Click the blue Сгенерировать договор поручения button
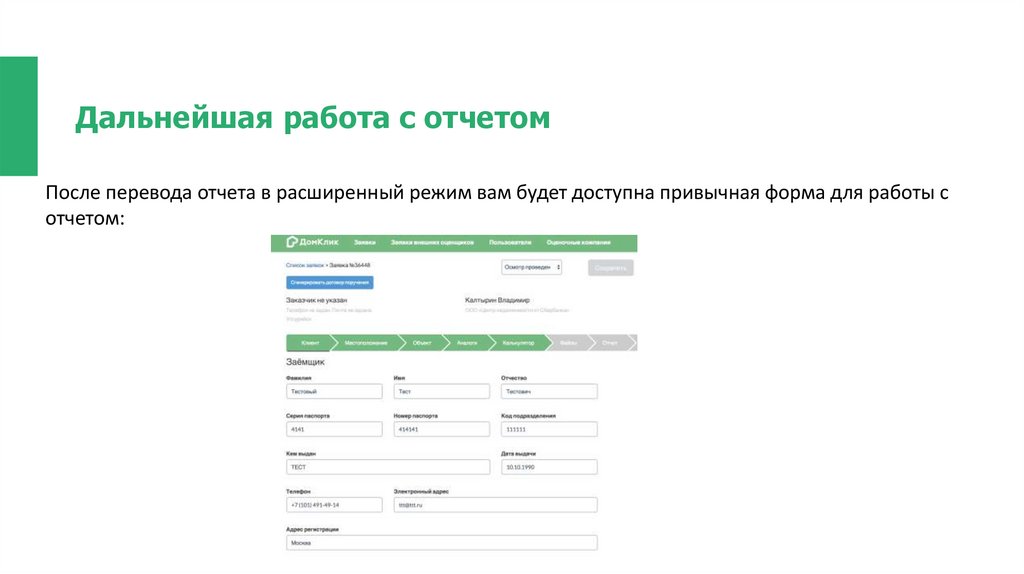This screenshot has width=1024, height=574. coord(329,283)
